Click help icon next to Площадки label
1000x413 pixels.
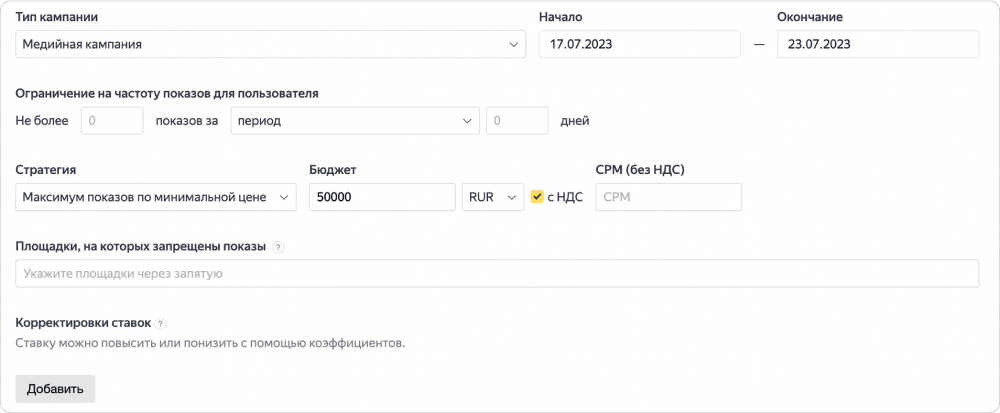[278, 248]
